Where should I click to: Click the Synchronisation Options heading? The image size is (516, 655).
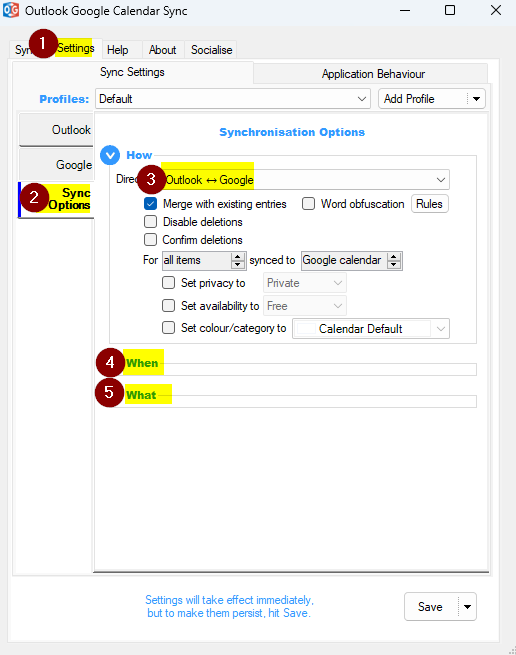coord(292,132)
